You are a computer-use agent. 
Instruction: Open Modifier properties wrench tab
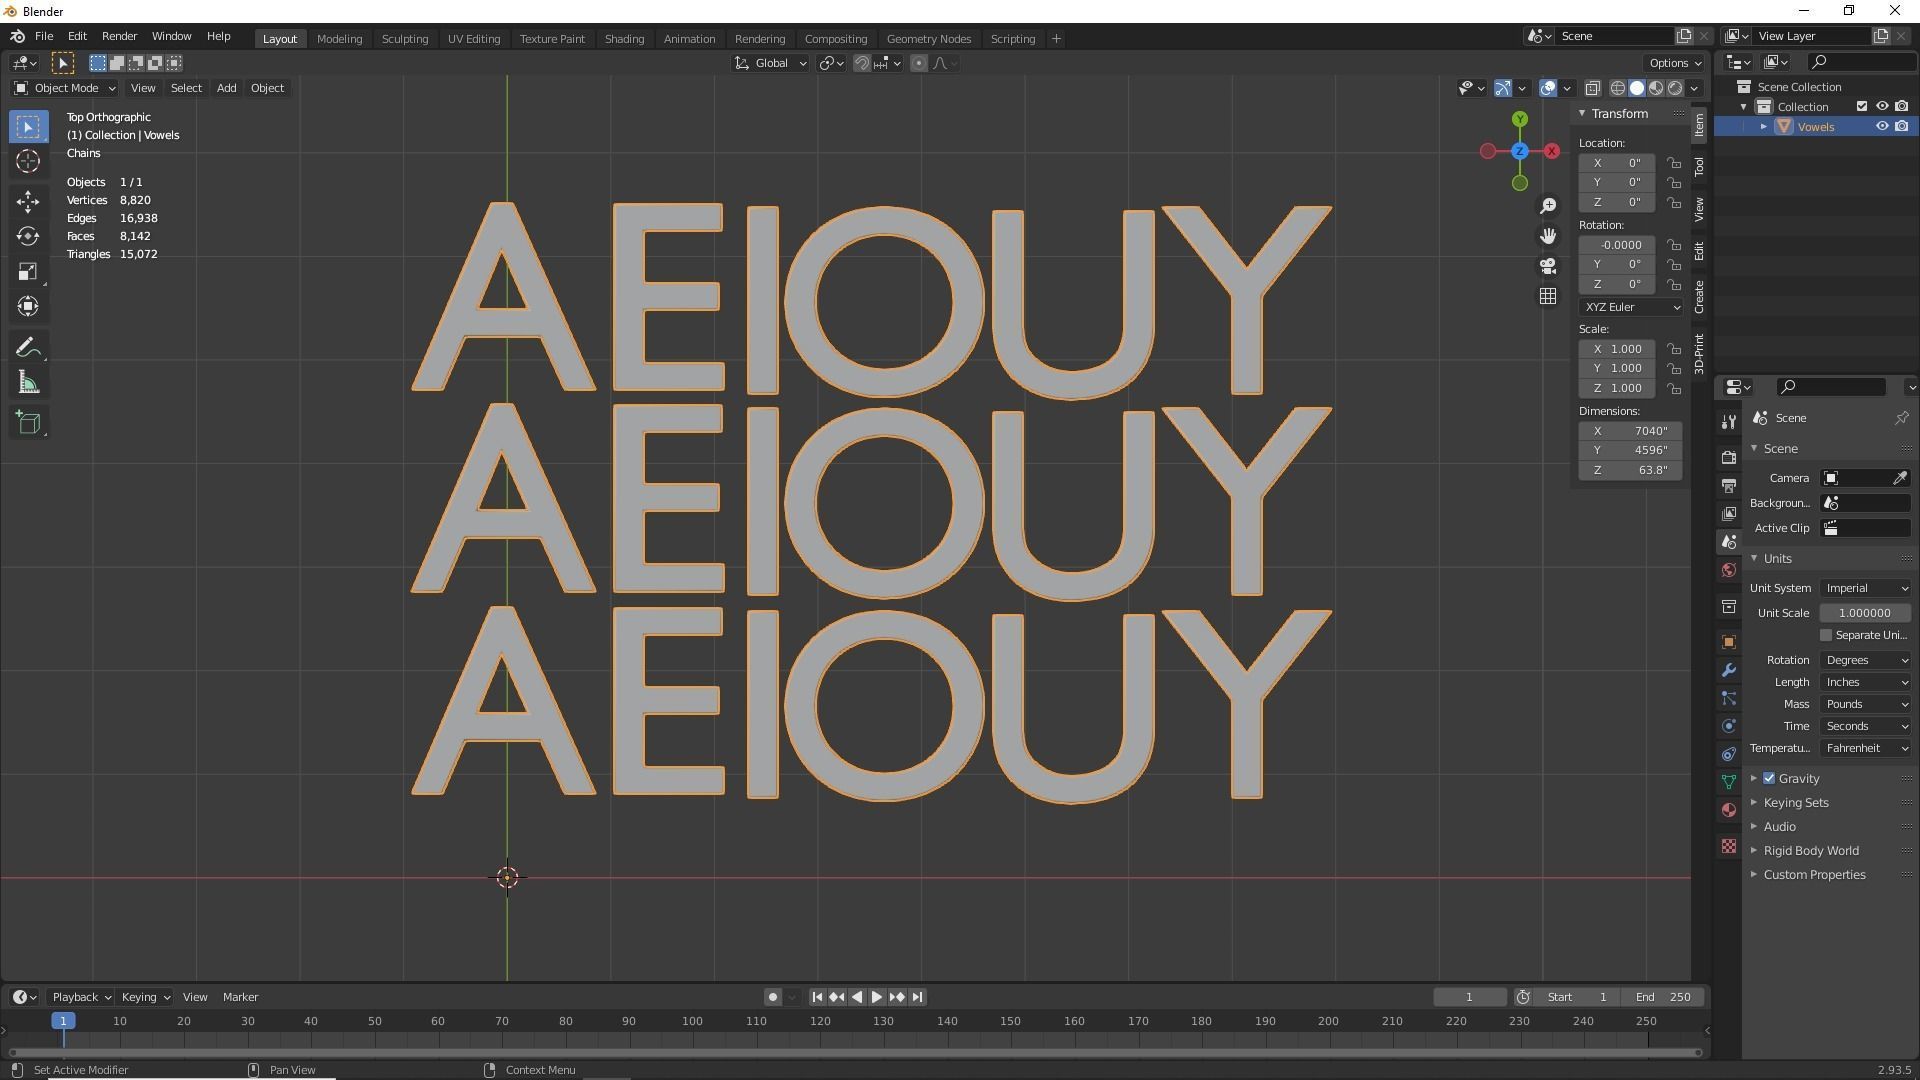1729,670
